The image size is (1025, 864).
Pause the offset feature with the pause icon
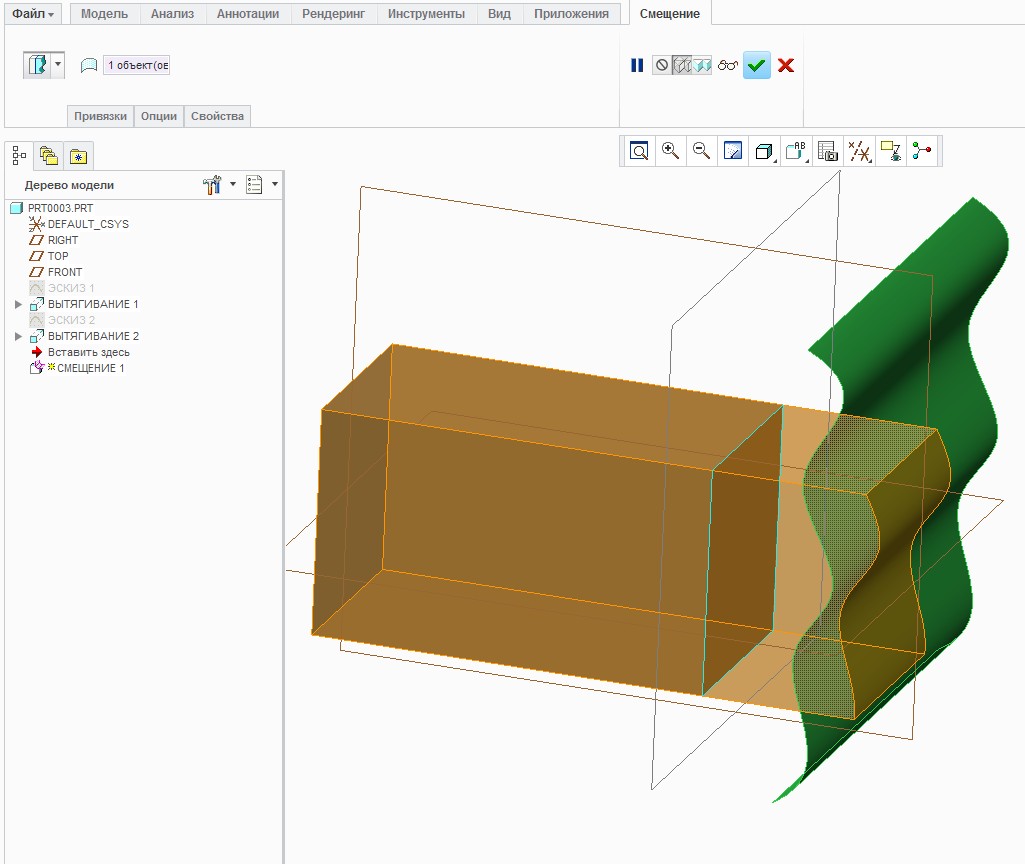(637, 65)
